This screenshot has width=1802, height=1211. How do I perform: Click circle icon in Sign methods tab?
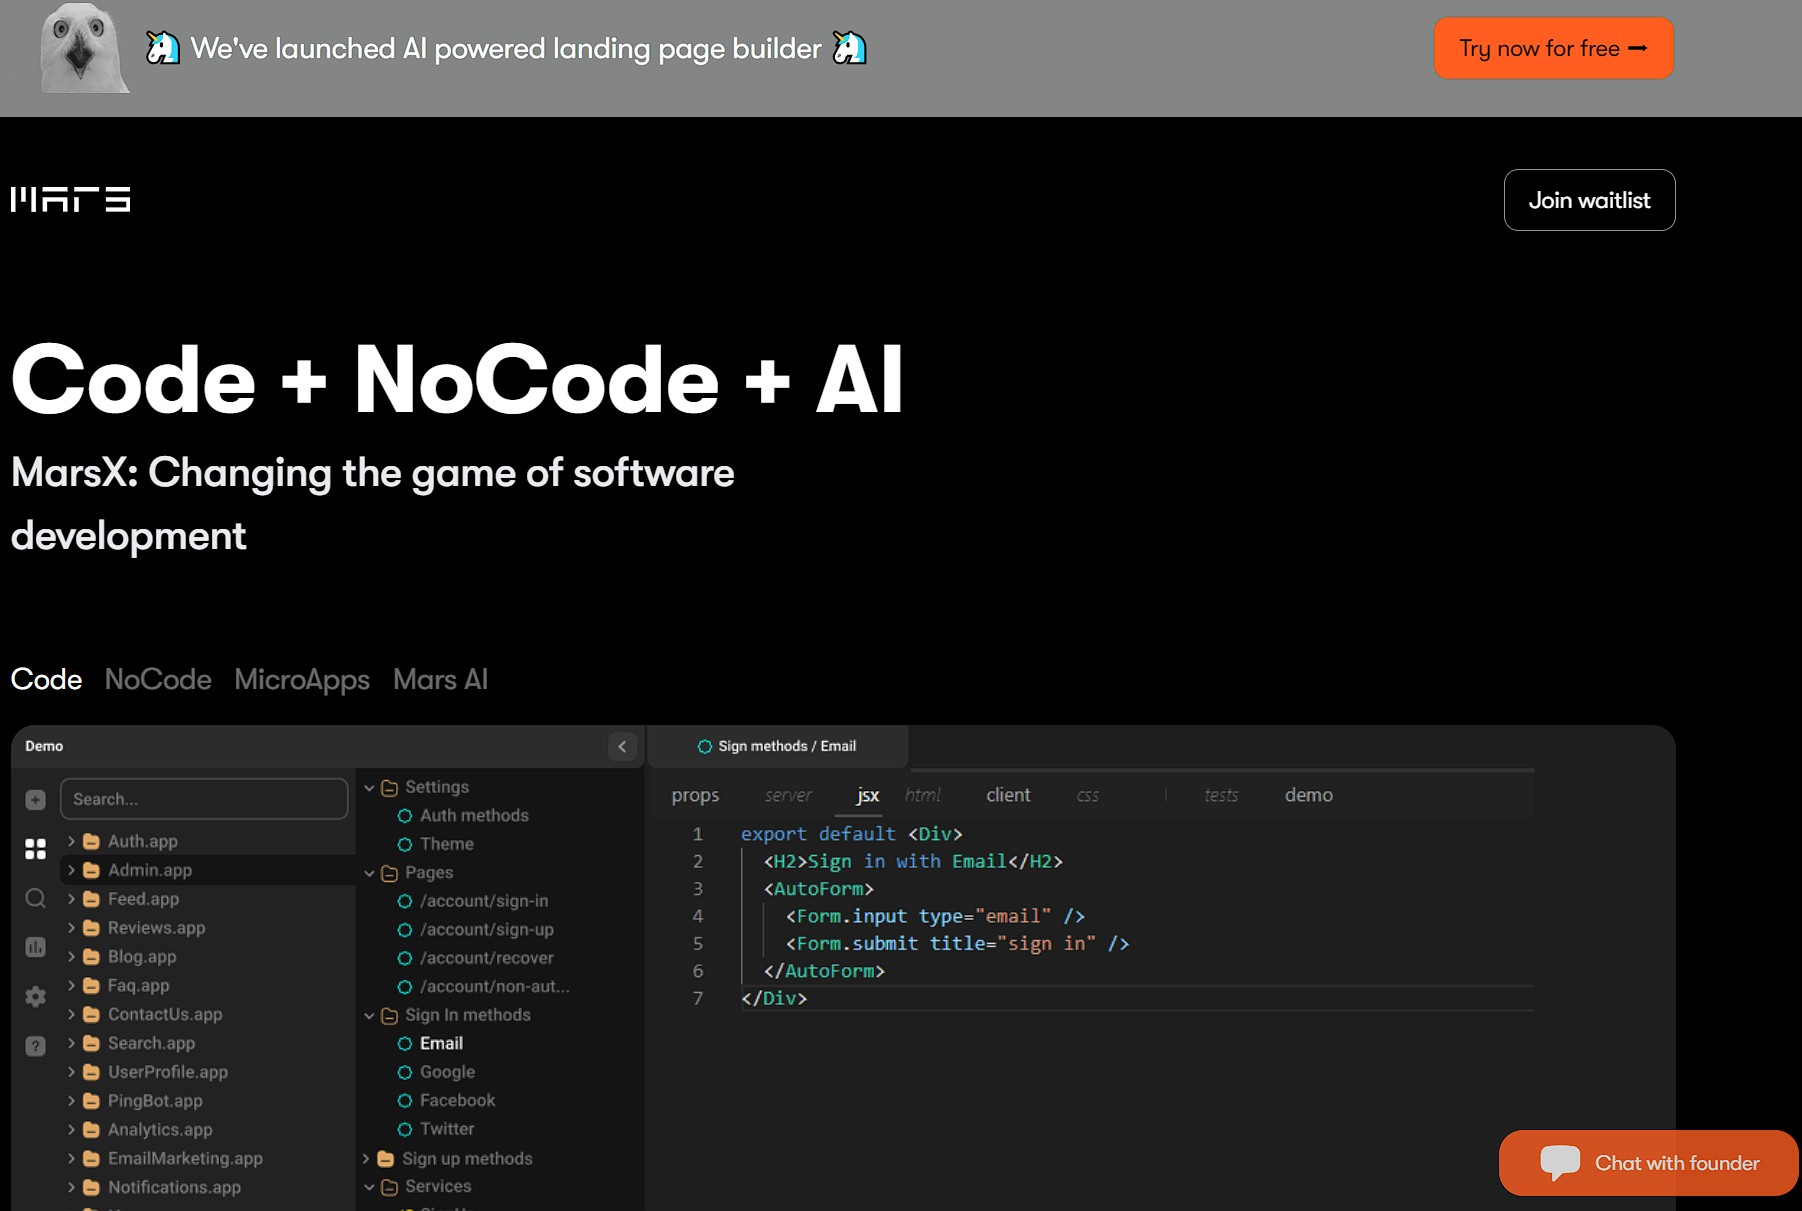705,746
